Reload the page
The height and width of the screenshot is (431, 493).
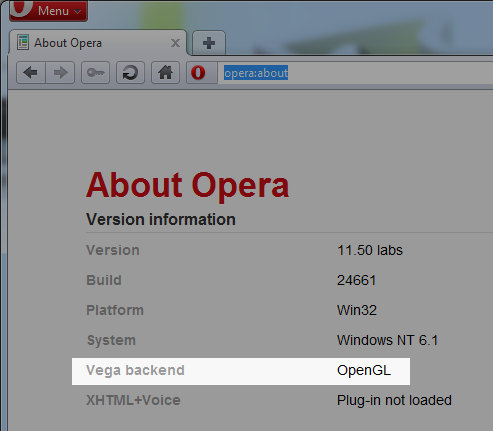click(x=130, y=72)
